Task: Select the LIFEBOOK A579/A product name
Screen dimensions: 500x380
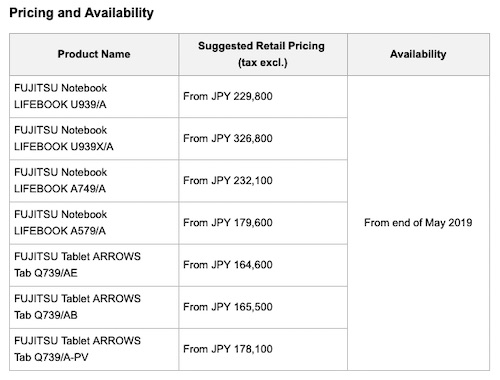Action: (x=60, y=222)
